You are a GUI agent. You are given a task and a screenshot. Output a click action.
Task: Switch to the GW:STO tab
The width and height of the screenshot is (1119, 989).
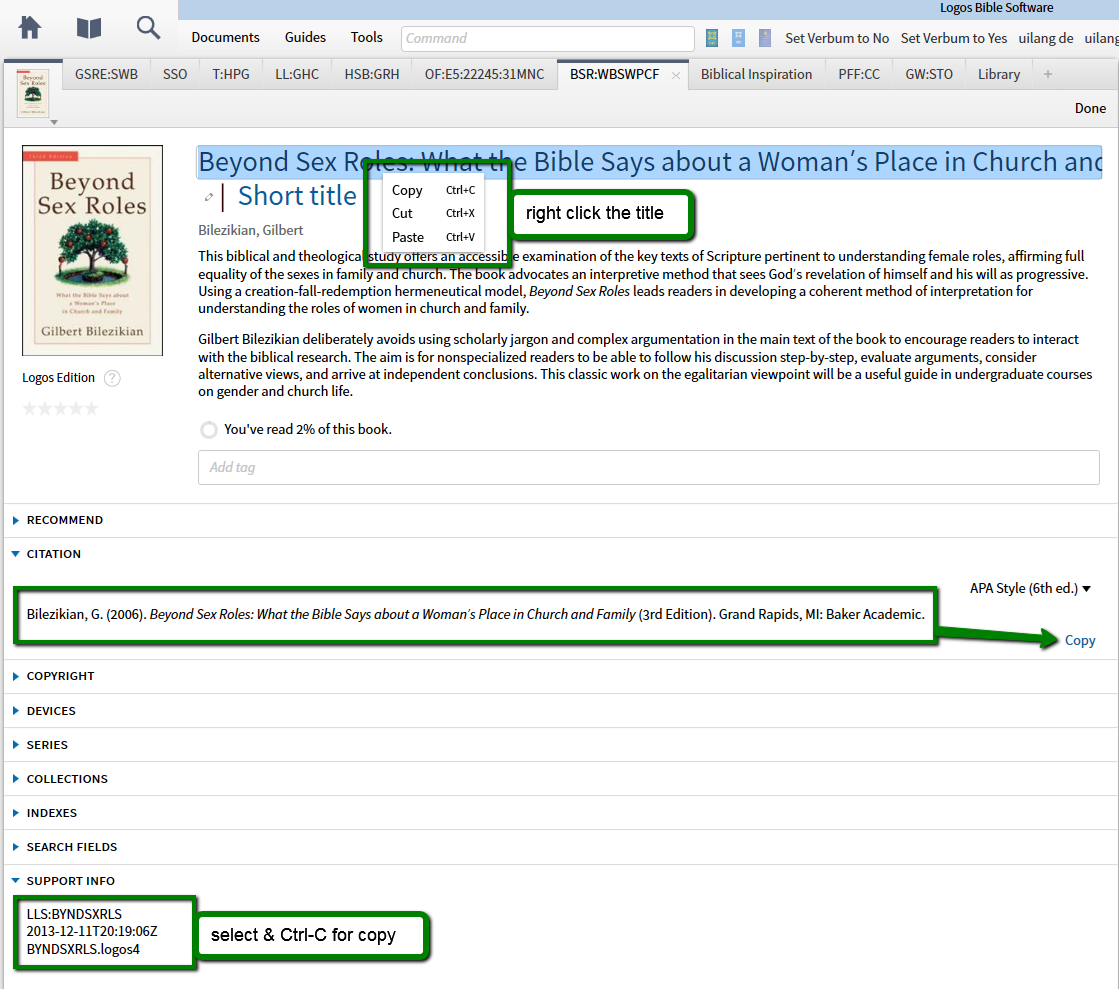click(929, 74)
